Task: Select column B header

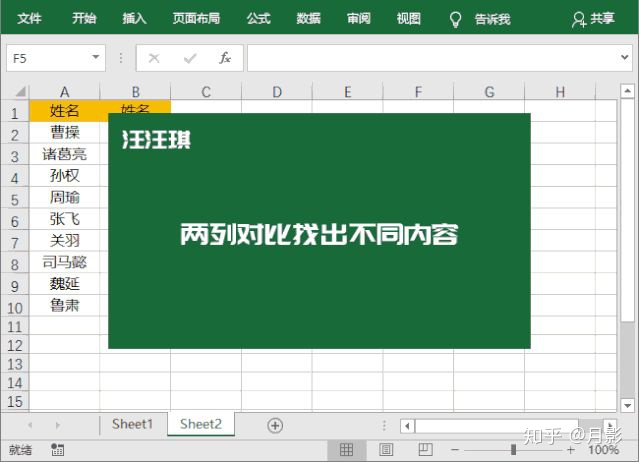Action: [x=135, y=92]
